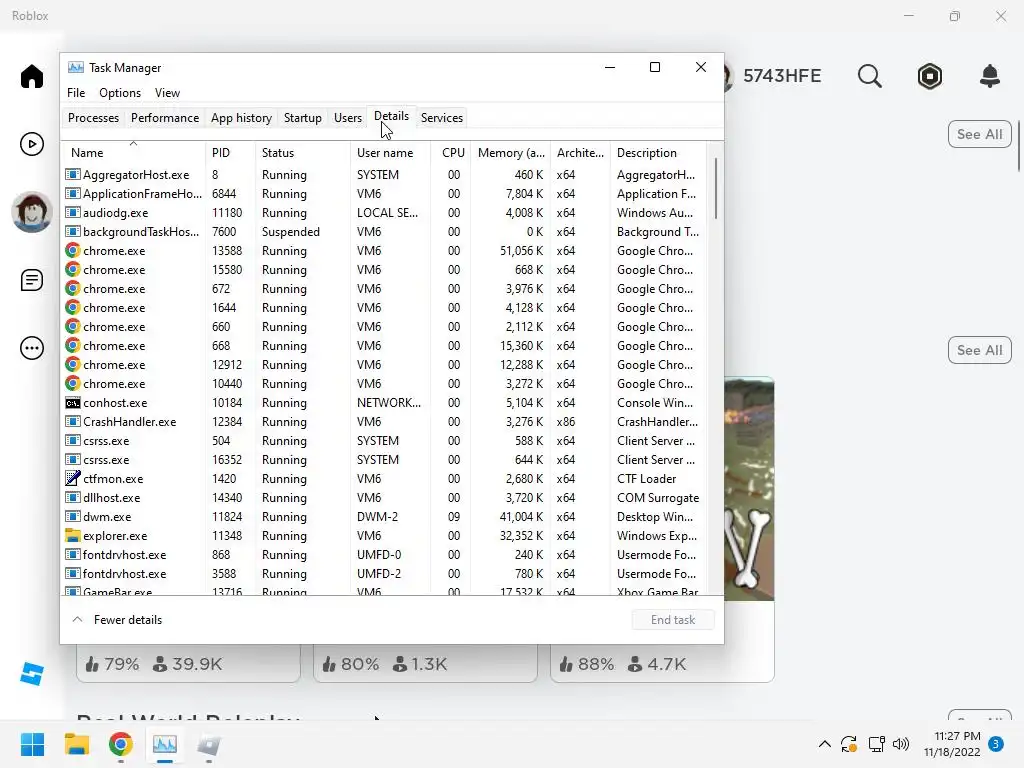Screen dimensions: 1024x768
Task: Open the notification count badge
Action: click(x=996, y=744)
